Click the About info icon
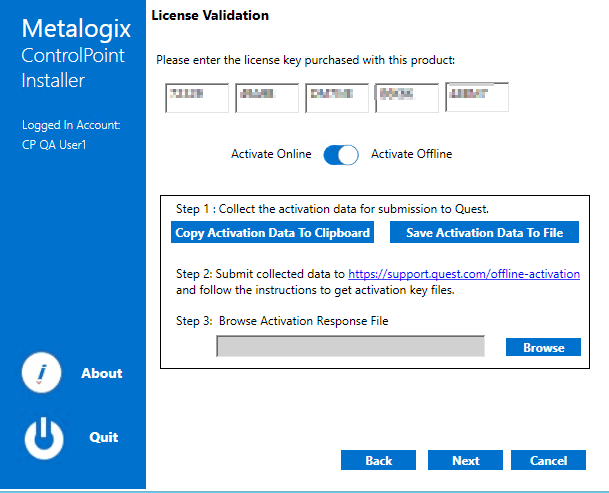This screenshot has height=493, width=609. pos(41,373)
